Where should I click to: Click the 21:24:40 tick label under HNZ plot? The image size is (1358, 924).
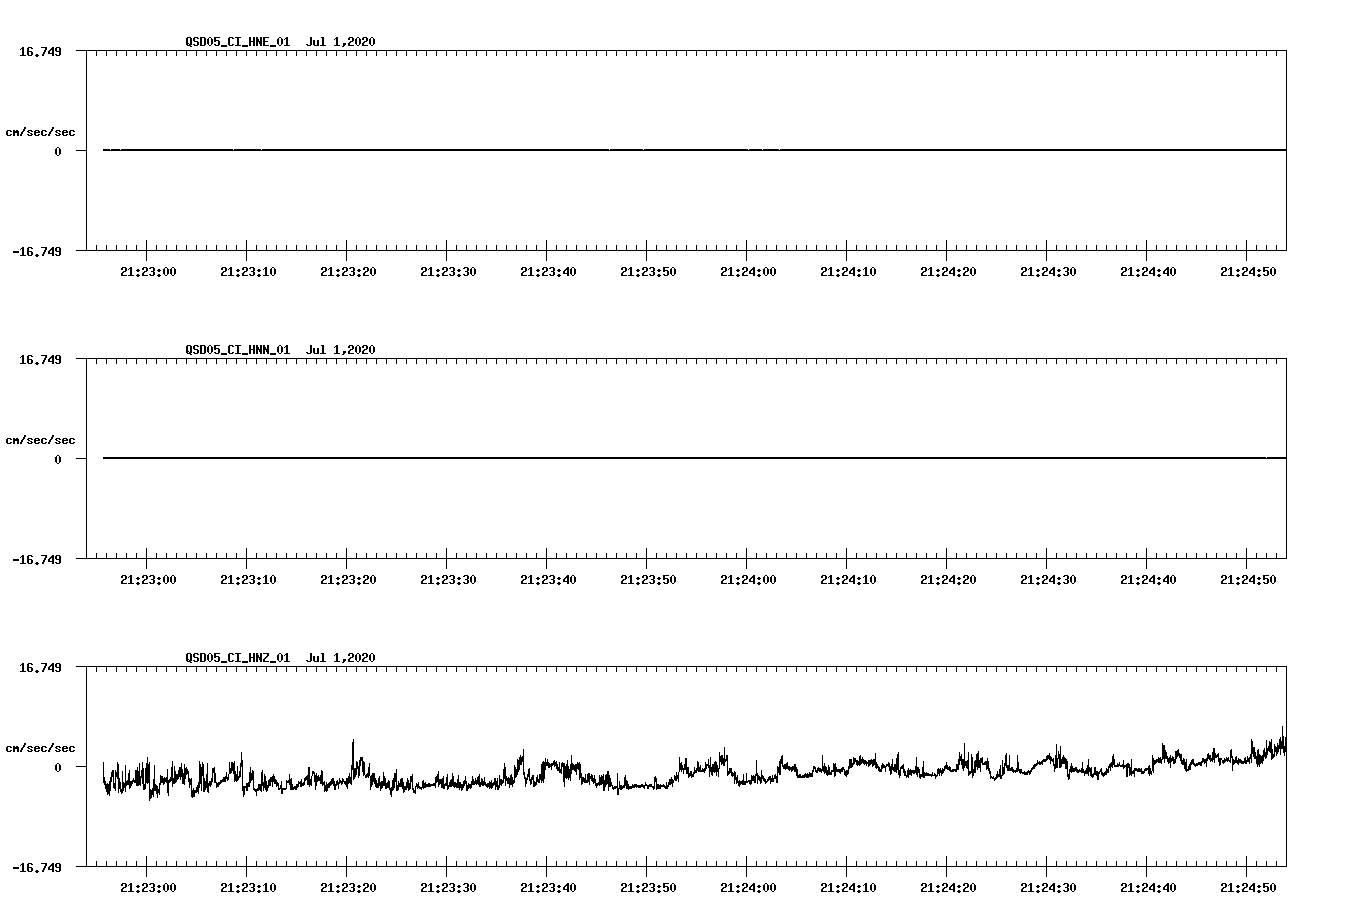(1148, 888)
